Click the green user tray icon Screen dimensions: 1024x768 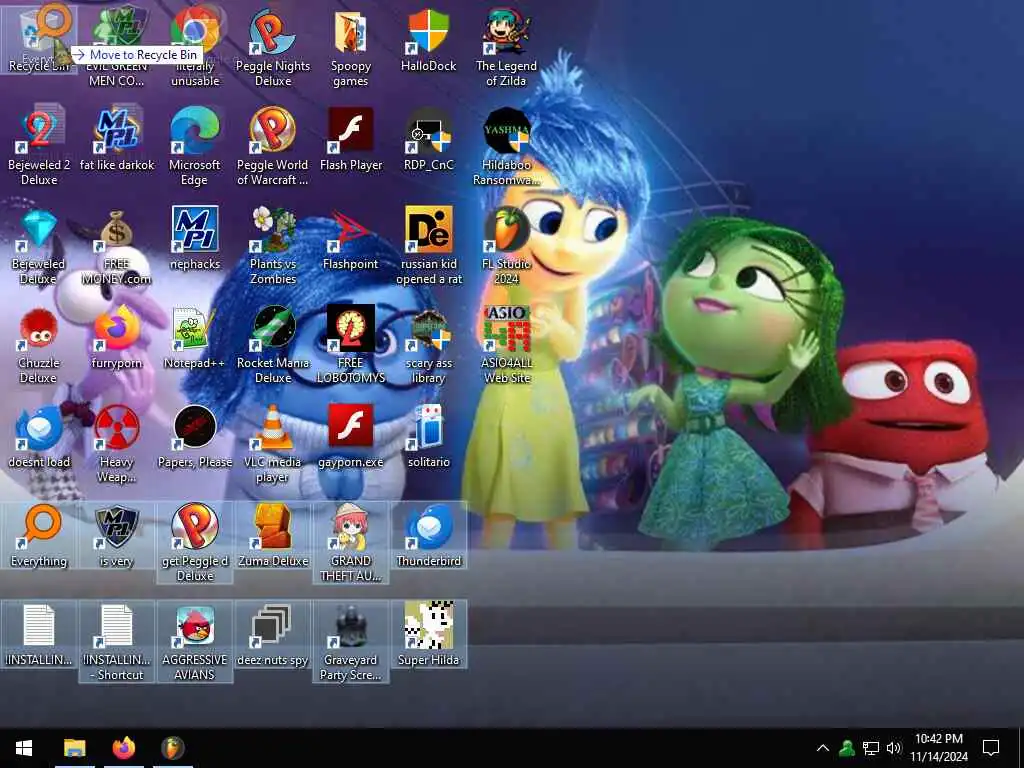point(847,748)
